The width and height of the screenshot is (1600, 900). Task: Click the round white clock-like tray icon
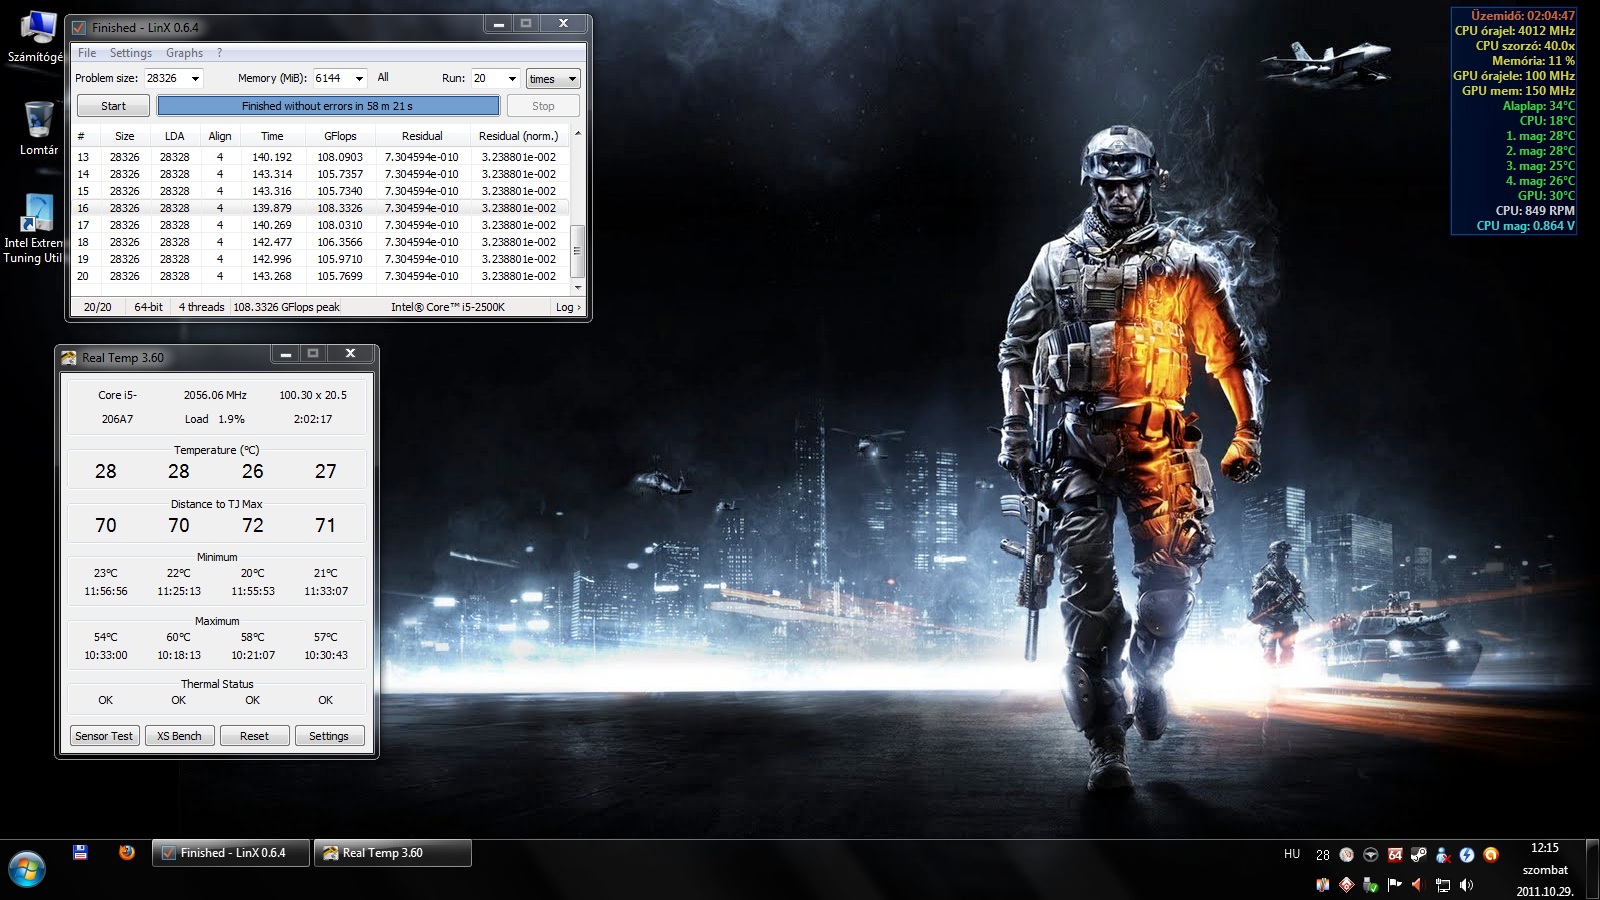point(1347,855)
